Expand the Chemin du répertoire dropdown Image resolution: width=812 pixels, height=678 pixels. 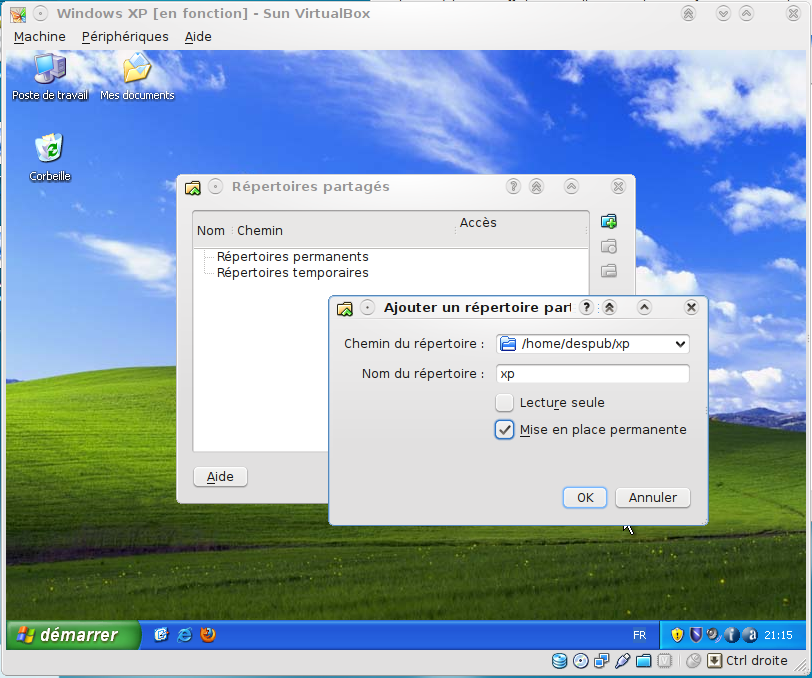[x=681, y=344]
